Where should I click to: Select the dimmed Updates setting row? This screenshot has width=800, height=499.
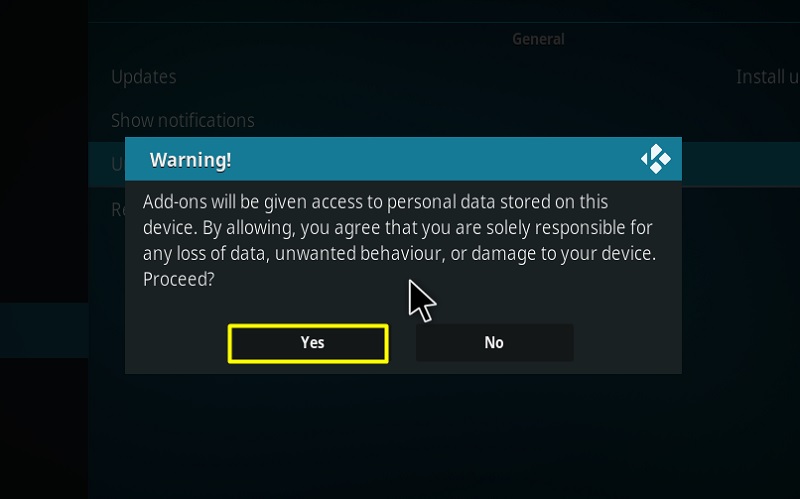tap(444, 77)
